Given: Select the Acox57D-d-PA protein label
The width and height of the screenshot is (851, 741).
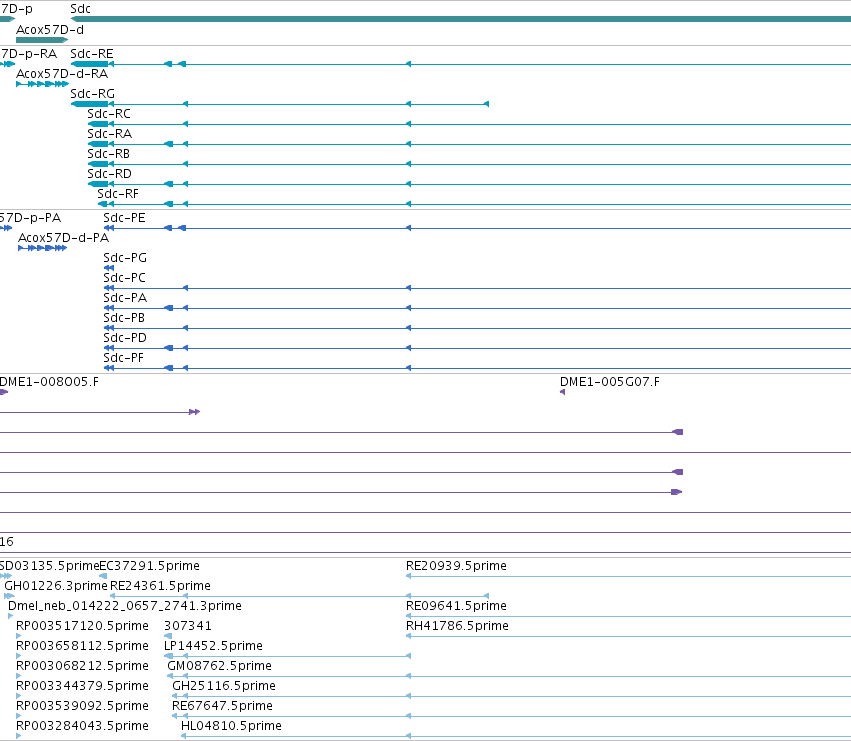Looking at the screenshot, I should pyautogui.click(x=63, y=238).
